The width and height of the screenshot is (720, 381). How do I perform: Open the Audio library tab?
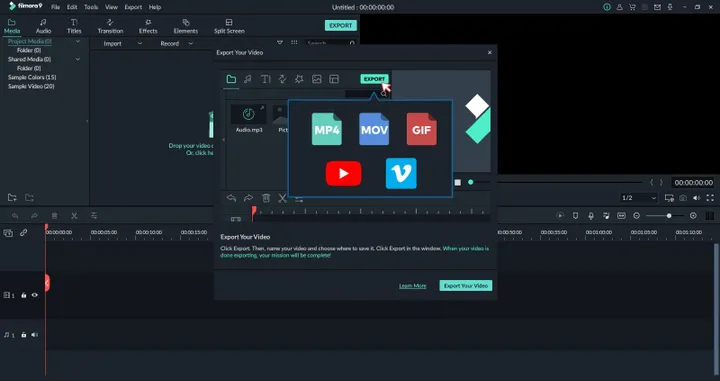point(43,26)
